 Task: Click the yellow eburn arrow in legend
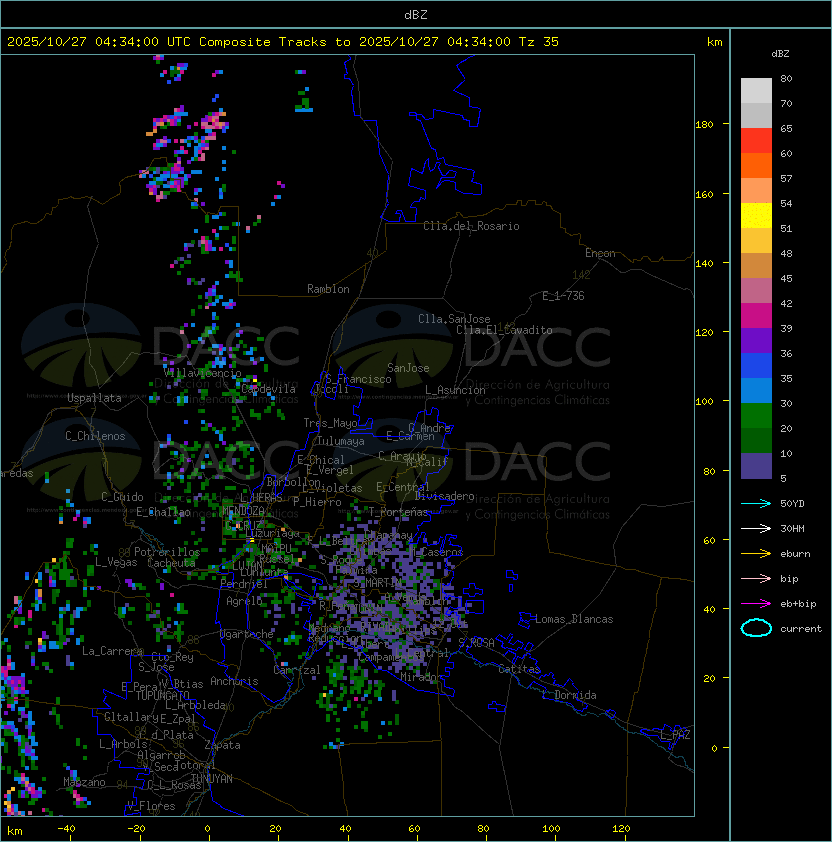[756, 554]
